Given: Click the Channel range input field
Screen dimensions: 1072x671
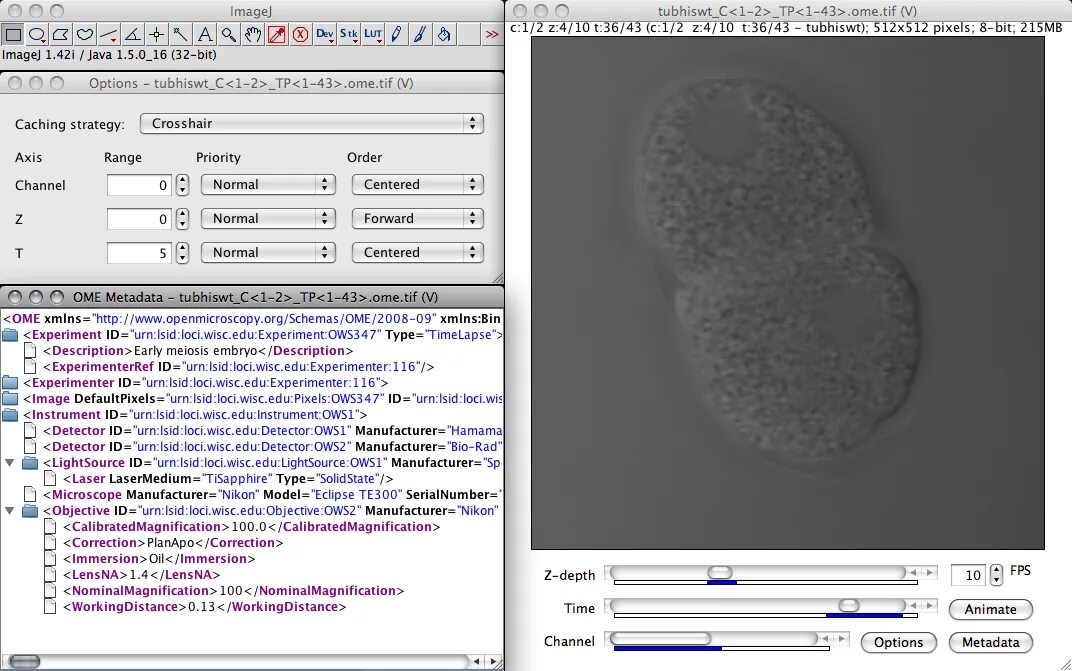Looking at the screenshot, I should (x=139, y=185).
